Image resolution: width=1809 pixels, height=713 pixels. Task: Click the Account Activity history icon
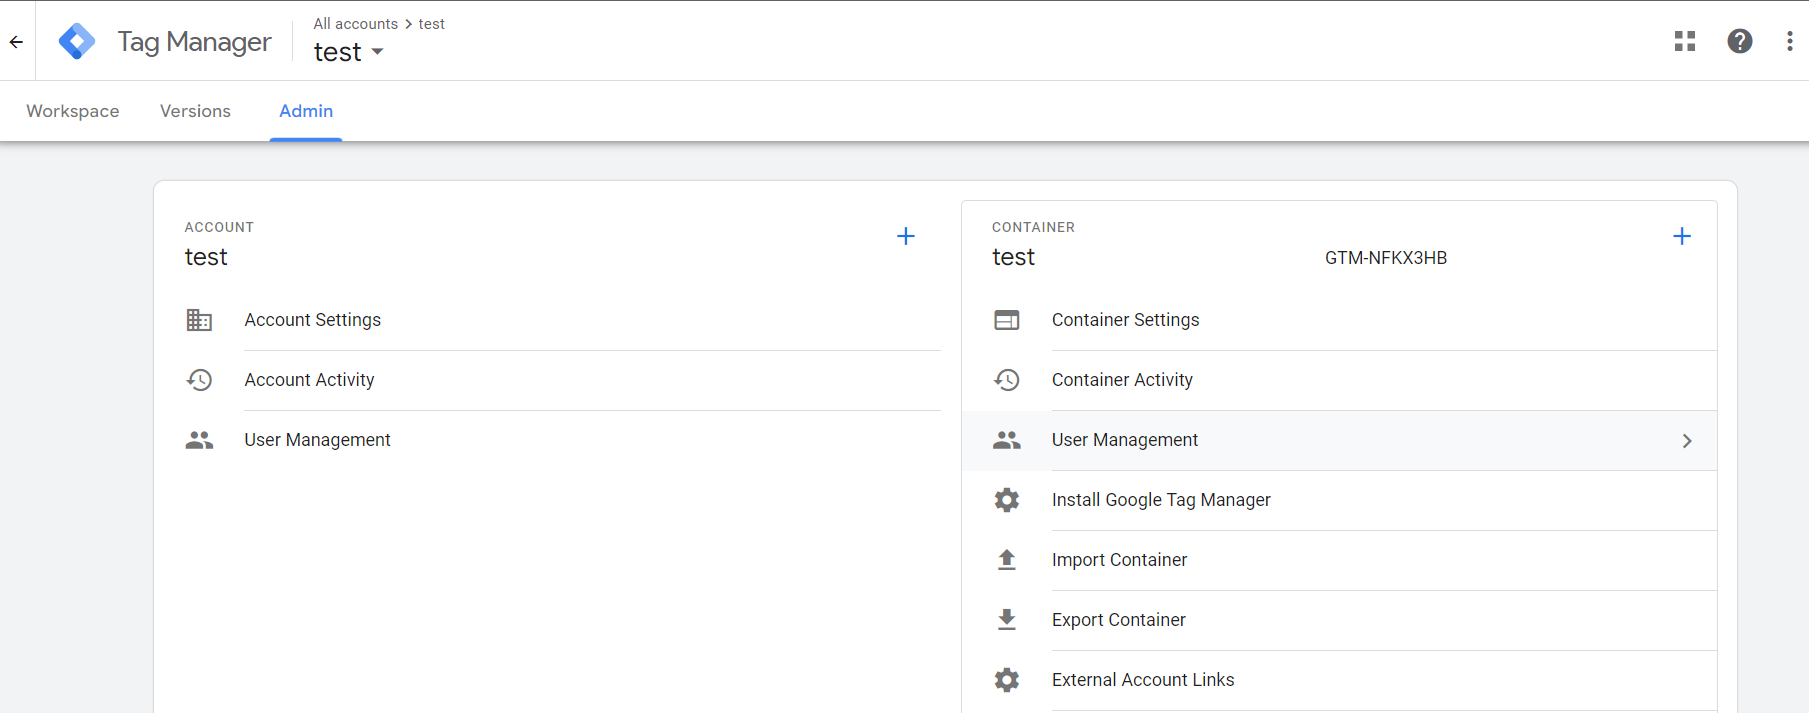pos(199,380)
